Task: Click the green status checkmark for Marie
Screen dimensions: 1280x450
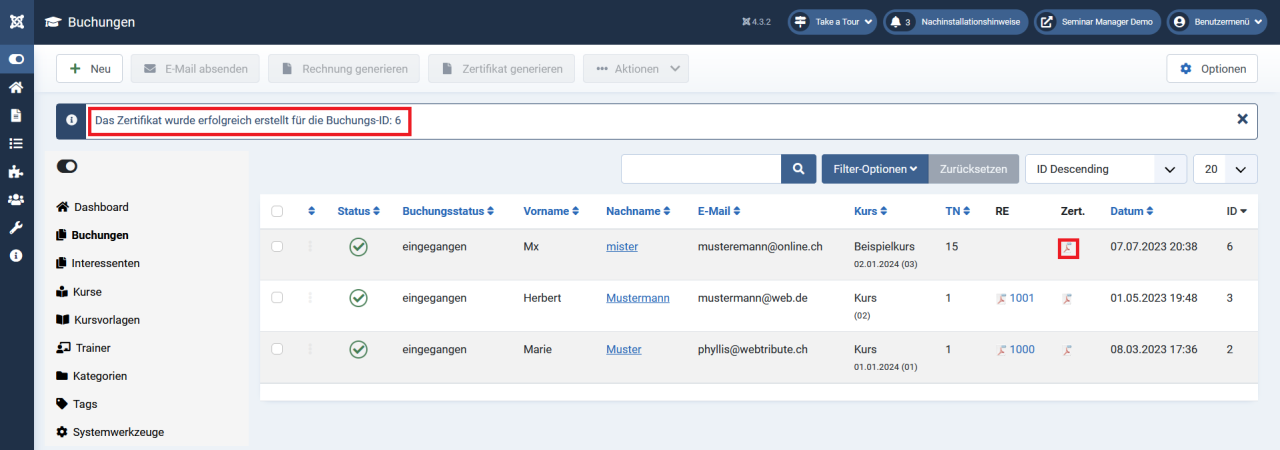Action: coord(358,349)
